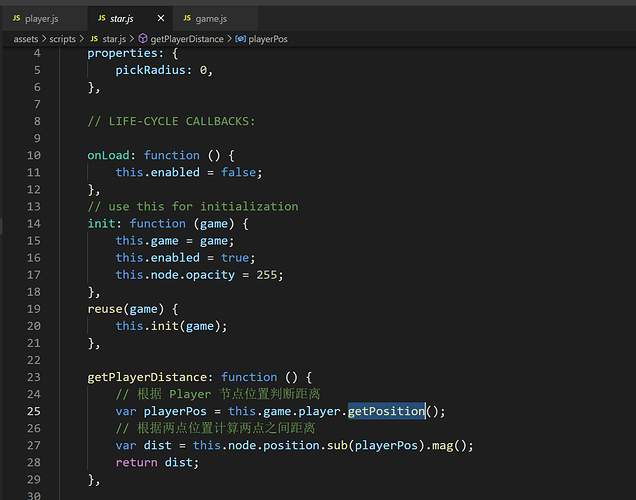Click Chinese comment on line 24
Screen dimensions: 636x500
click(x=218, y=394)
